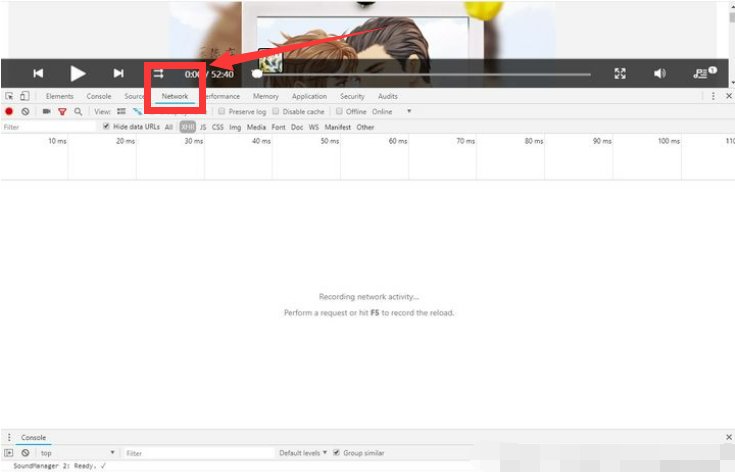This screenshot has width=735, height=472.
Task: Switch to the Console tab in DevTools
Action: [x=98, y=96]
